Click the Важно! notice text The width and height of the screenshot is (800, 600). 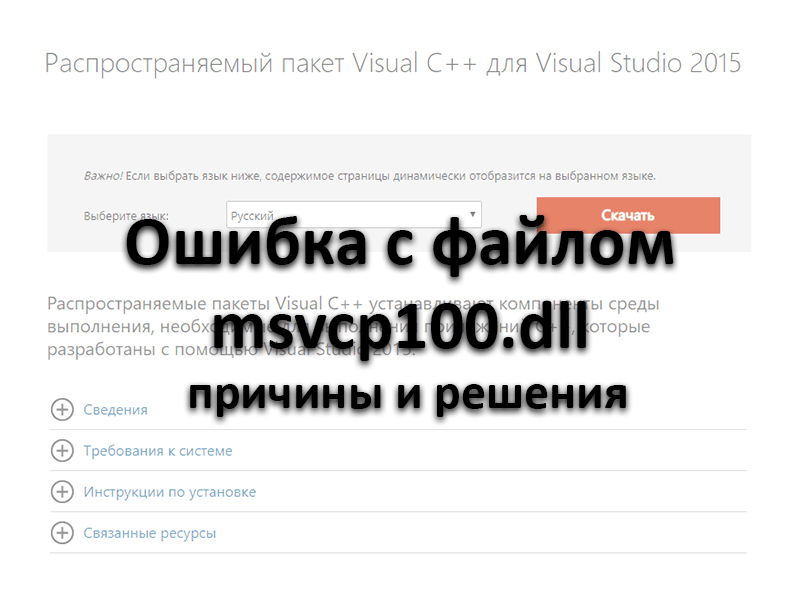click(369, 176)
